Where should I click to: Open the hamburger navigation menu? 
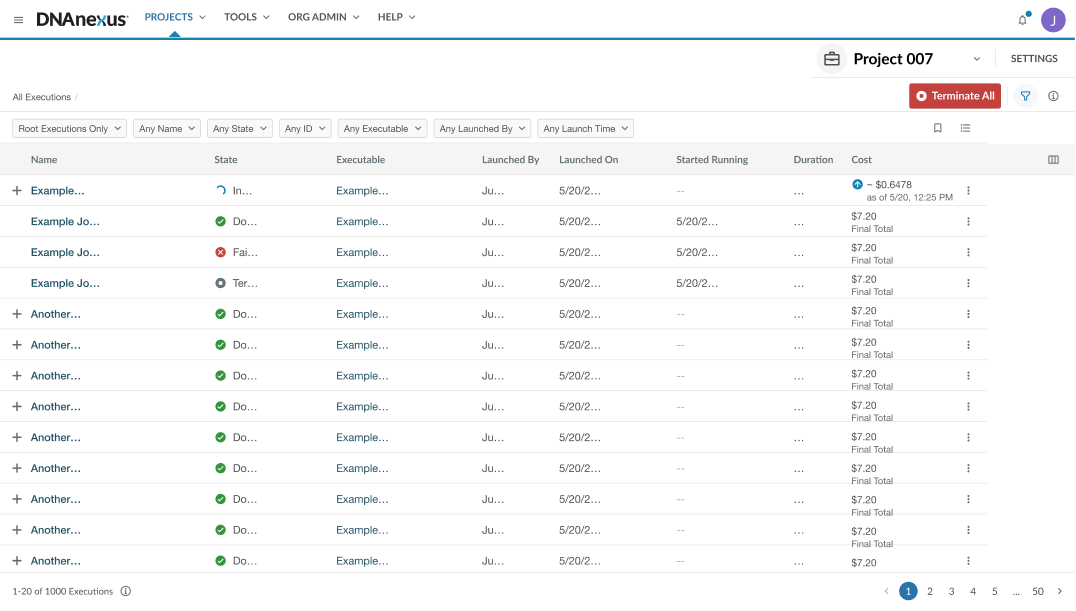[19, 20]
